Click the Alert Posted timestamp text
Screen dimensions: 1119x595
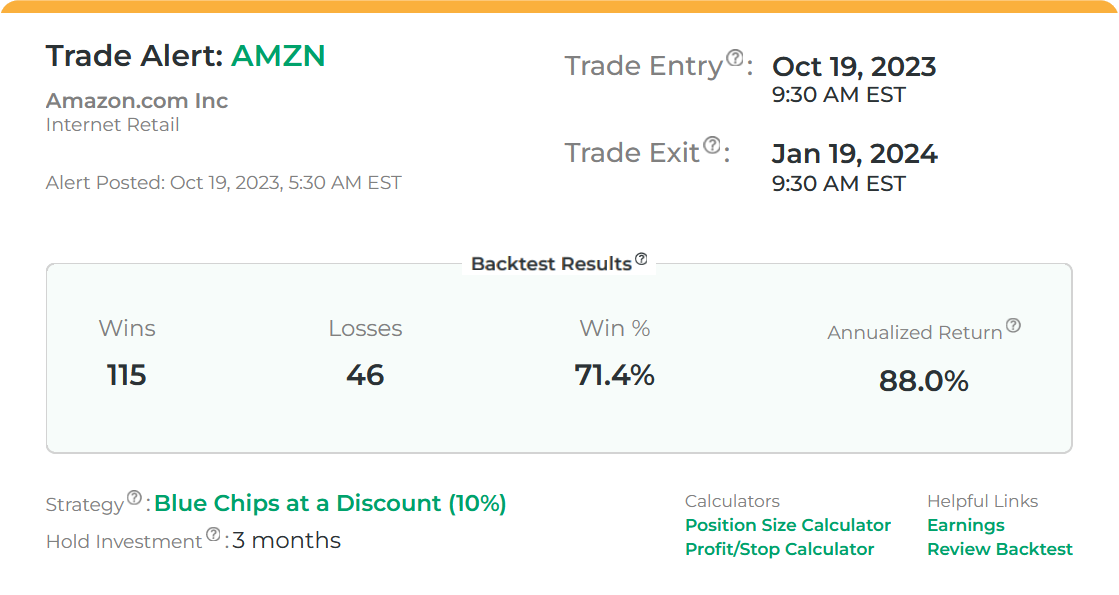(x=223, y=182)
